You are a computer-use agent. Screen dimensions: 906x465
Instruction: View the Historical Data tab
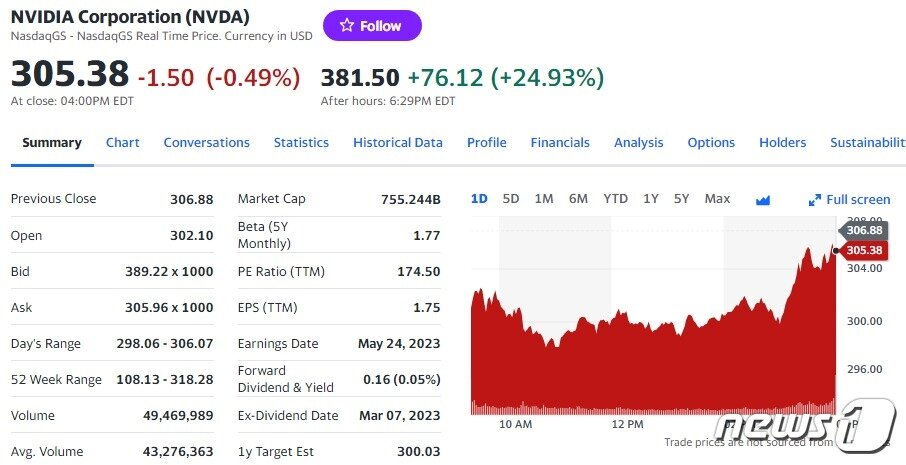coord(398,143)
